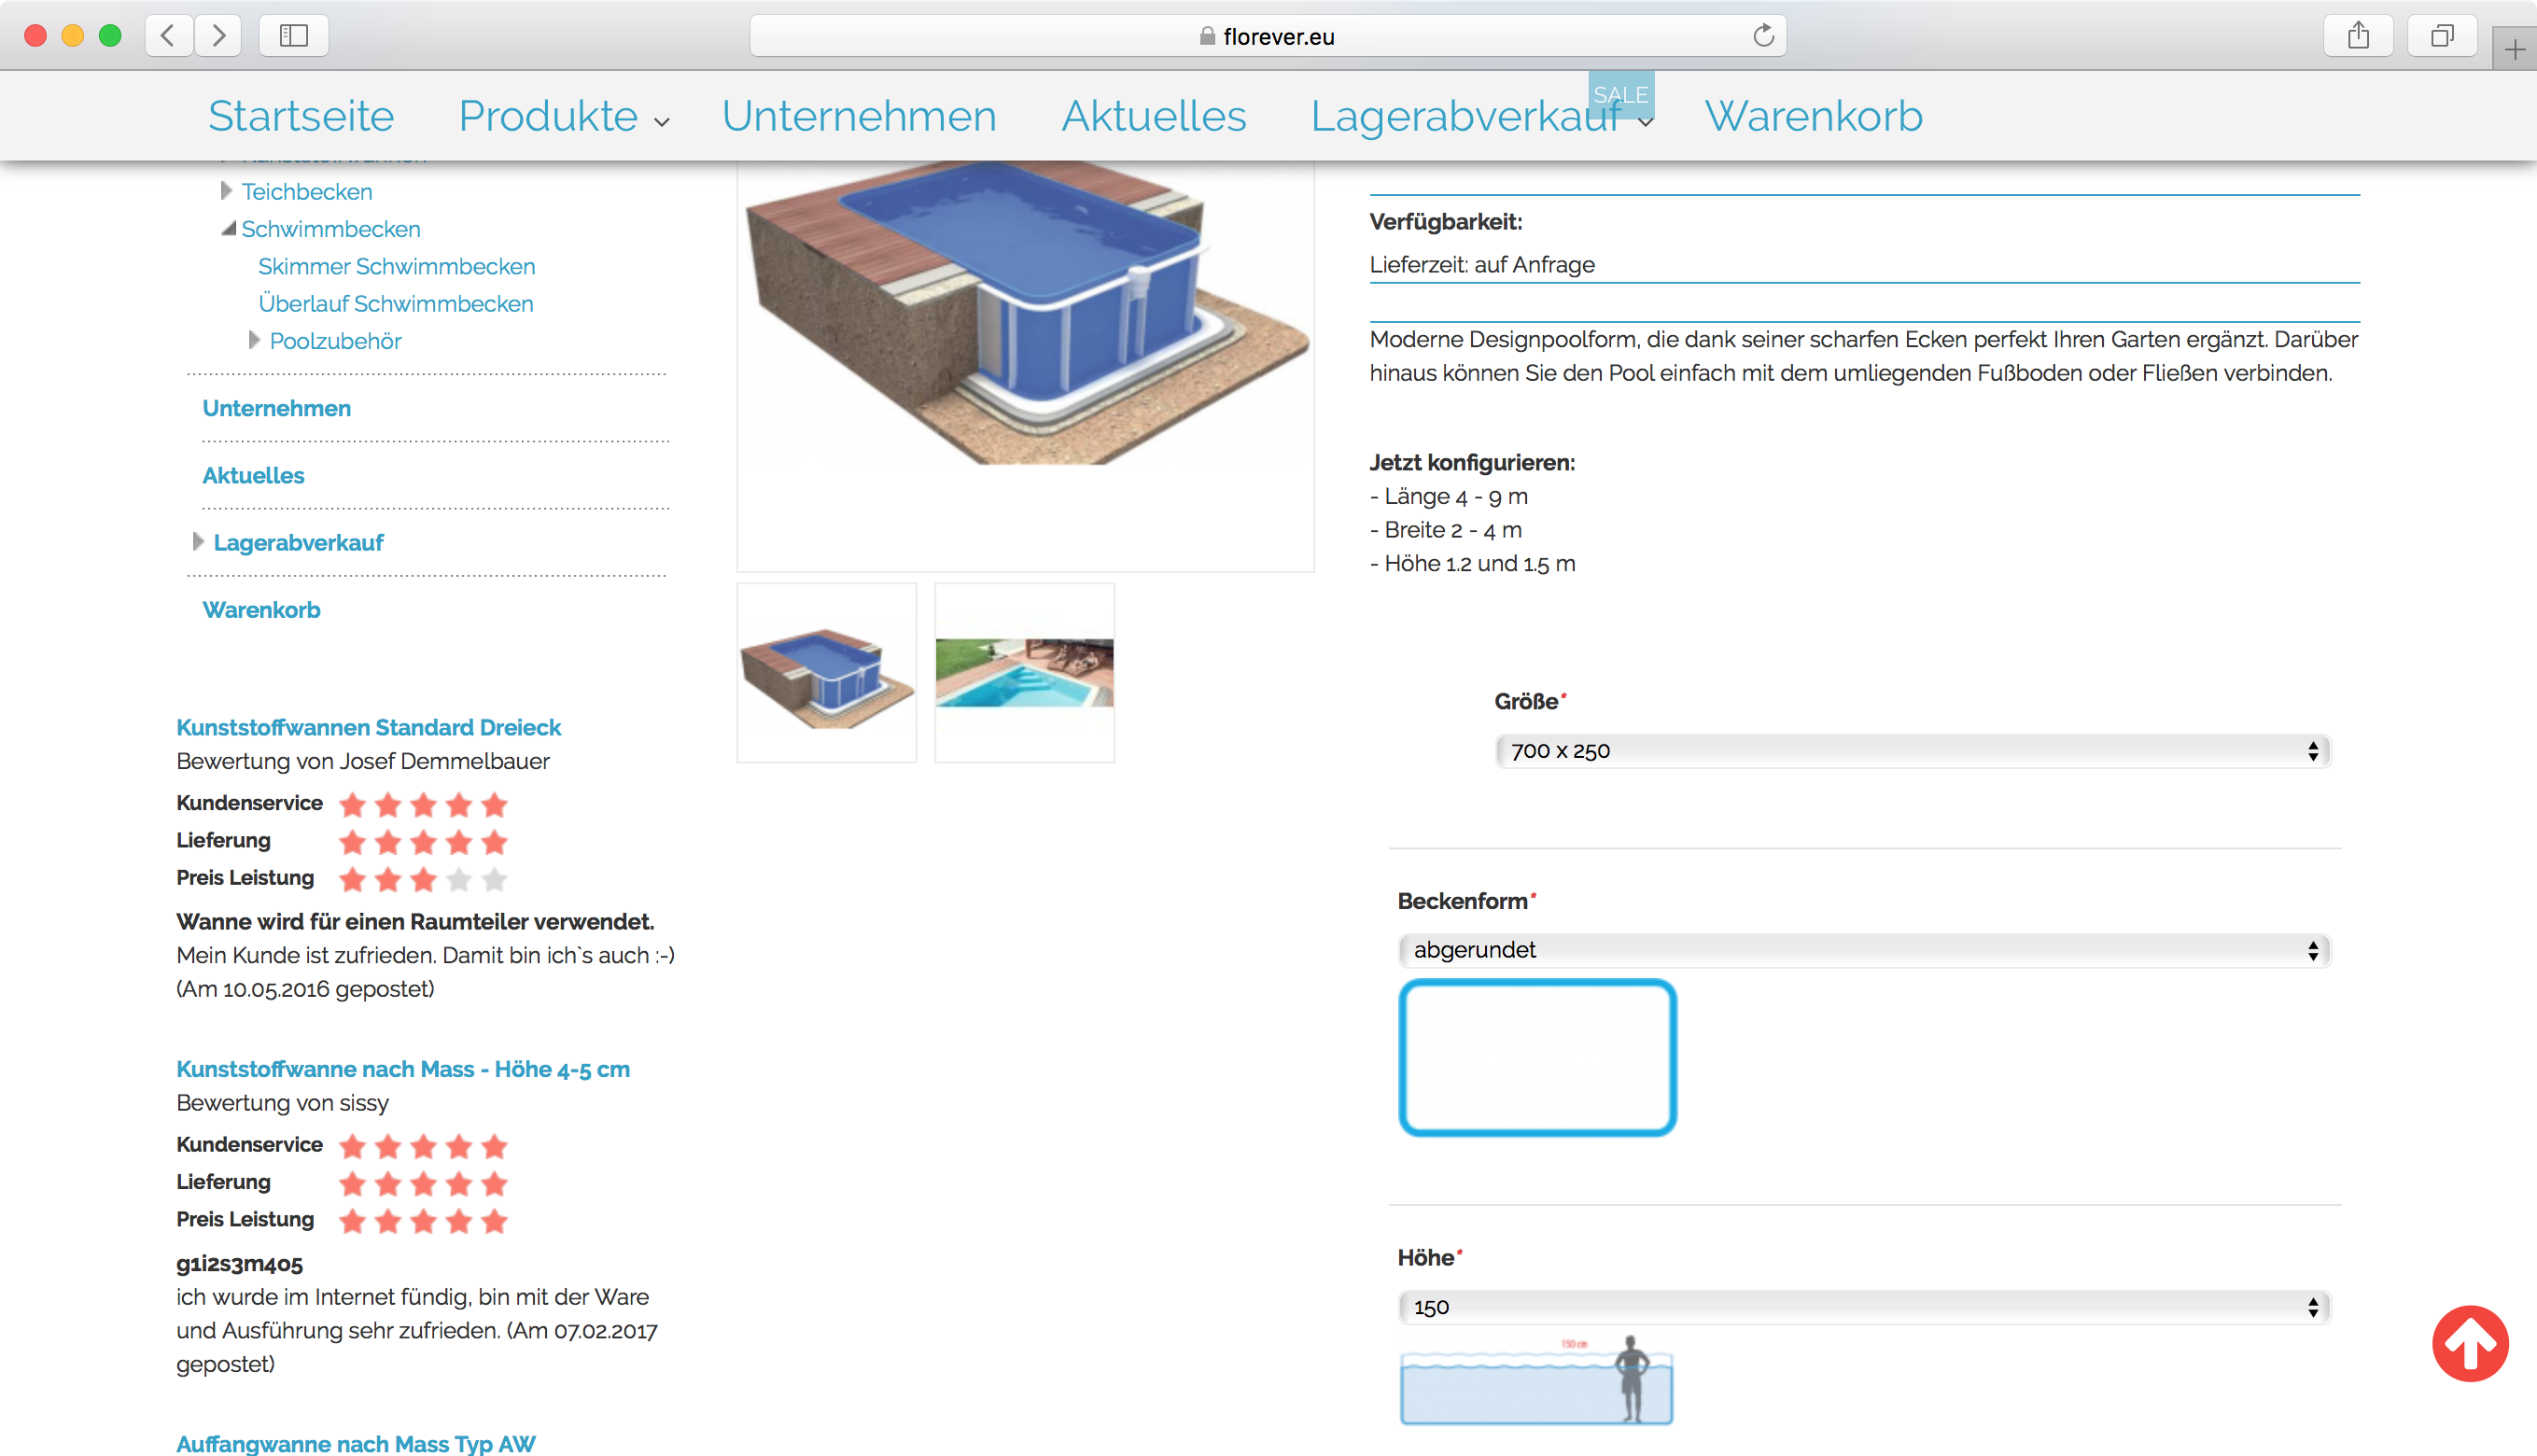Click sidebar Unternehmen link

(x=277, y=408)
